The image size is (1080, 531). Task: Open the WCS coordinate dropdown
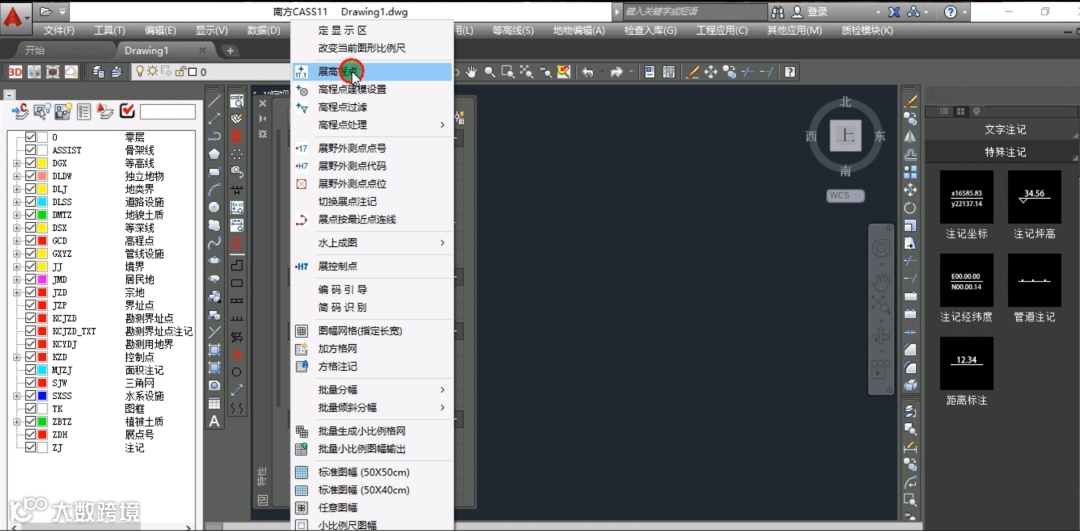tap(845, 196)
